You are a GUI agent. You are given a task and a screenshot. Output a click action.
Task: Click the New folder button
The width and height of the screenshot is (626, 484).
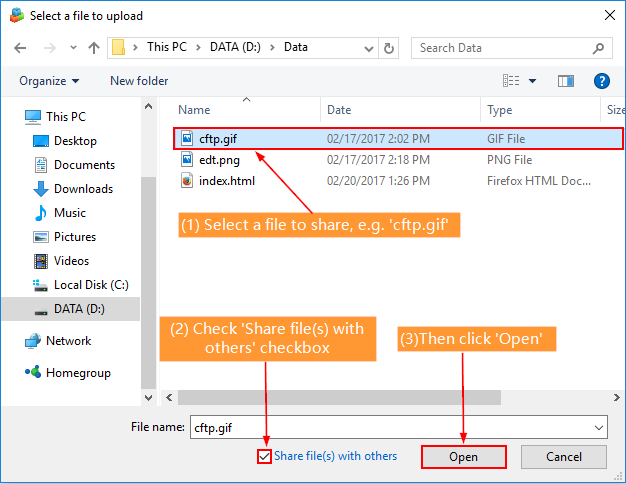(139, 81)
